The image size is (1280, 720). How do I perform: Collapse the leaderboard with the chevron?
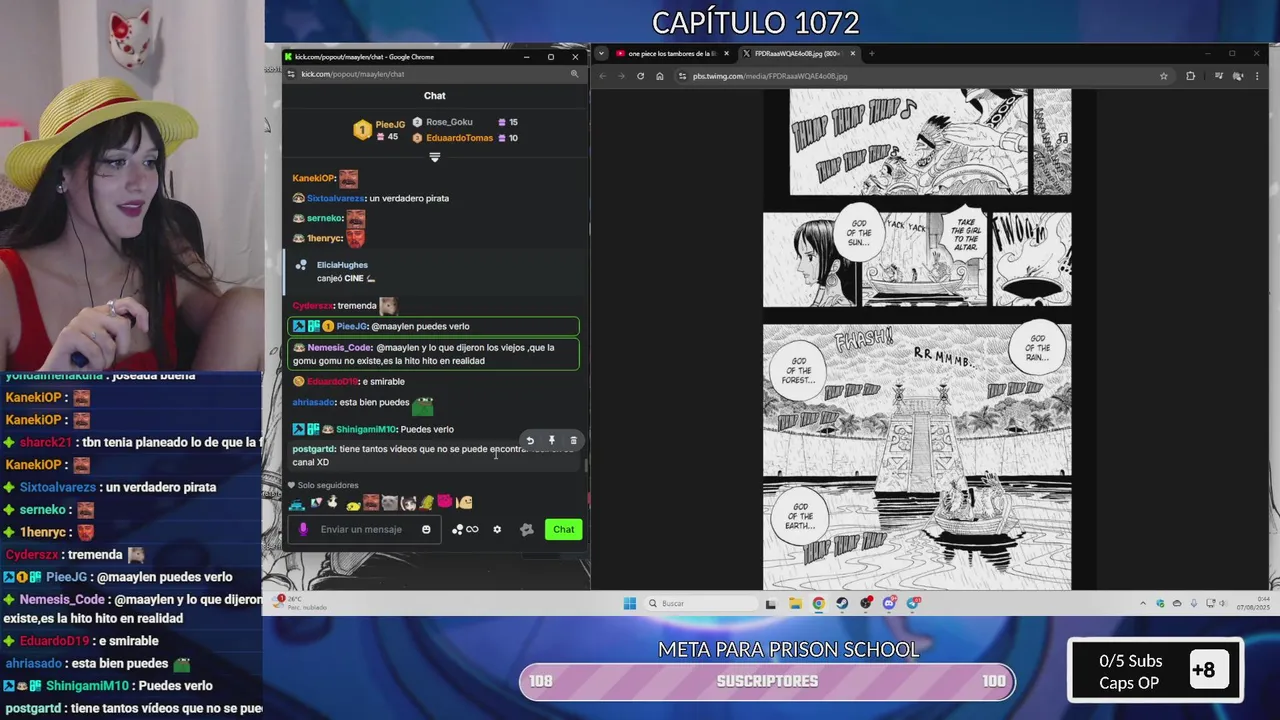click(434, 157)
